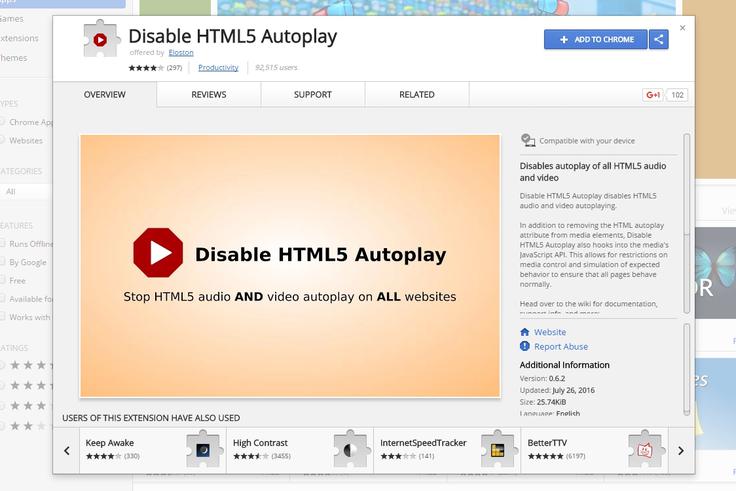Click the exclamation icon beside Report Abuse
Viewport: 736px width, 491px height.
(525, 346)
